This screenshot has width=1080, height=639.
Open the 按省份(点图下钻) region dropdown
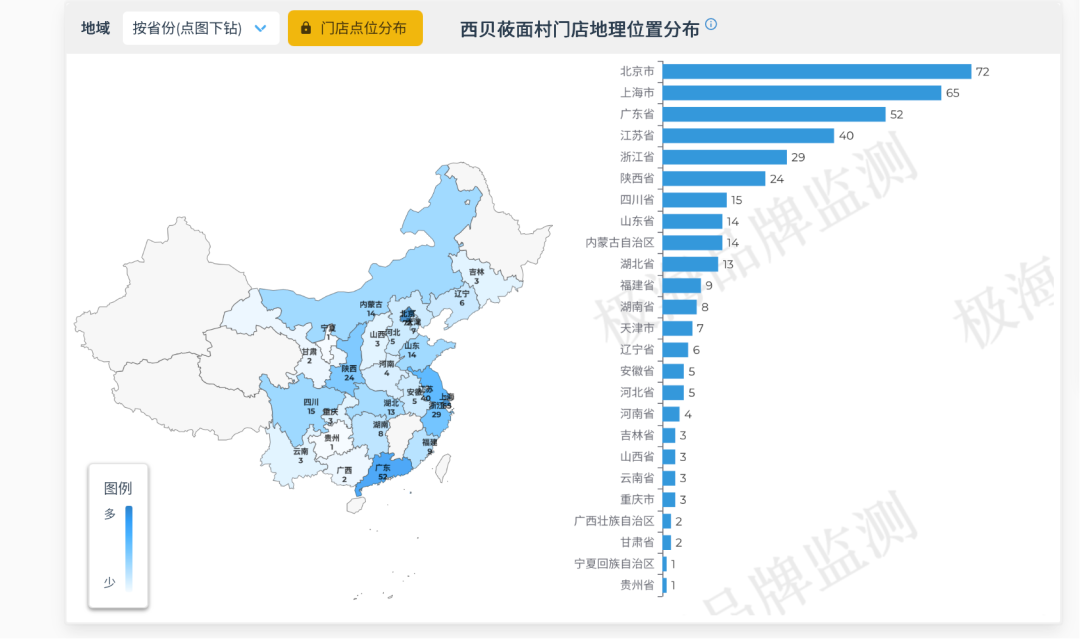pos(200,28)
